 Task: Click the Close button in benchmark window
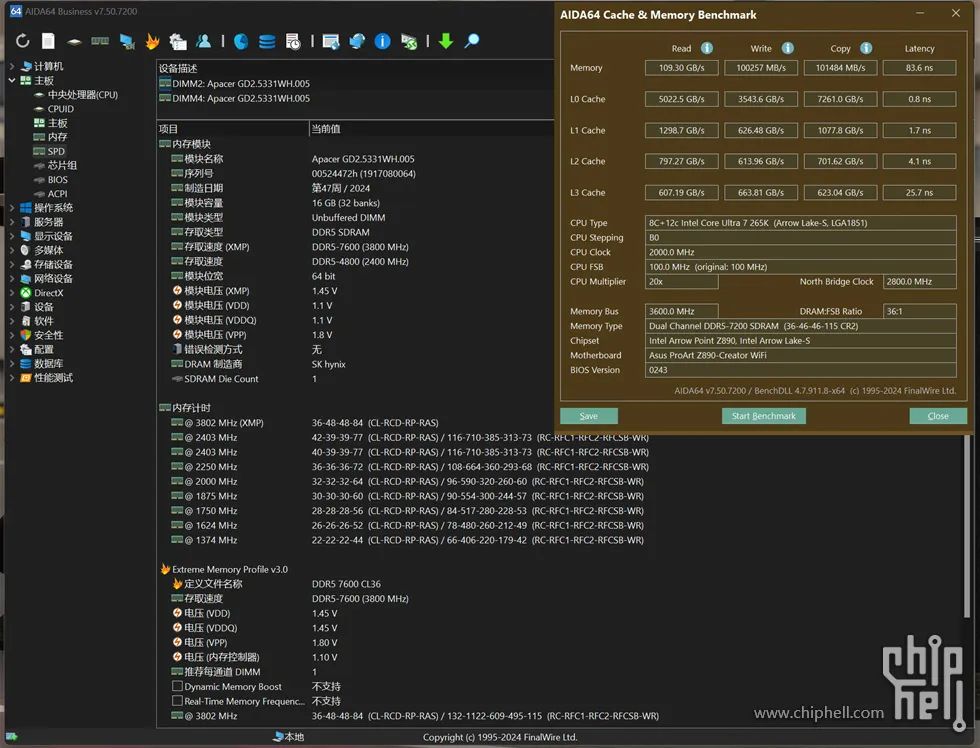tap(938, 416)
